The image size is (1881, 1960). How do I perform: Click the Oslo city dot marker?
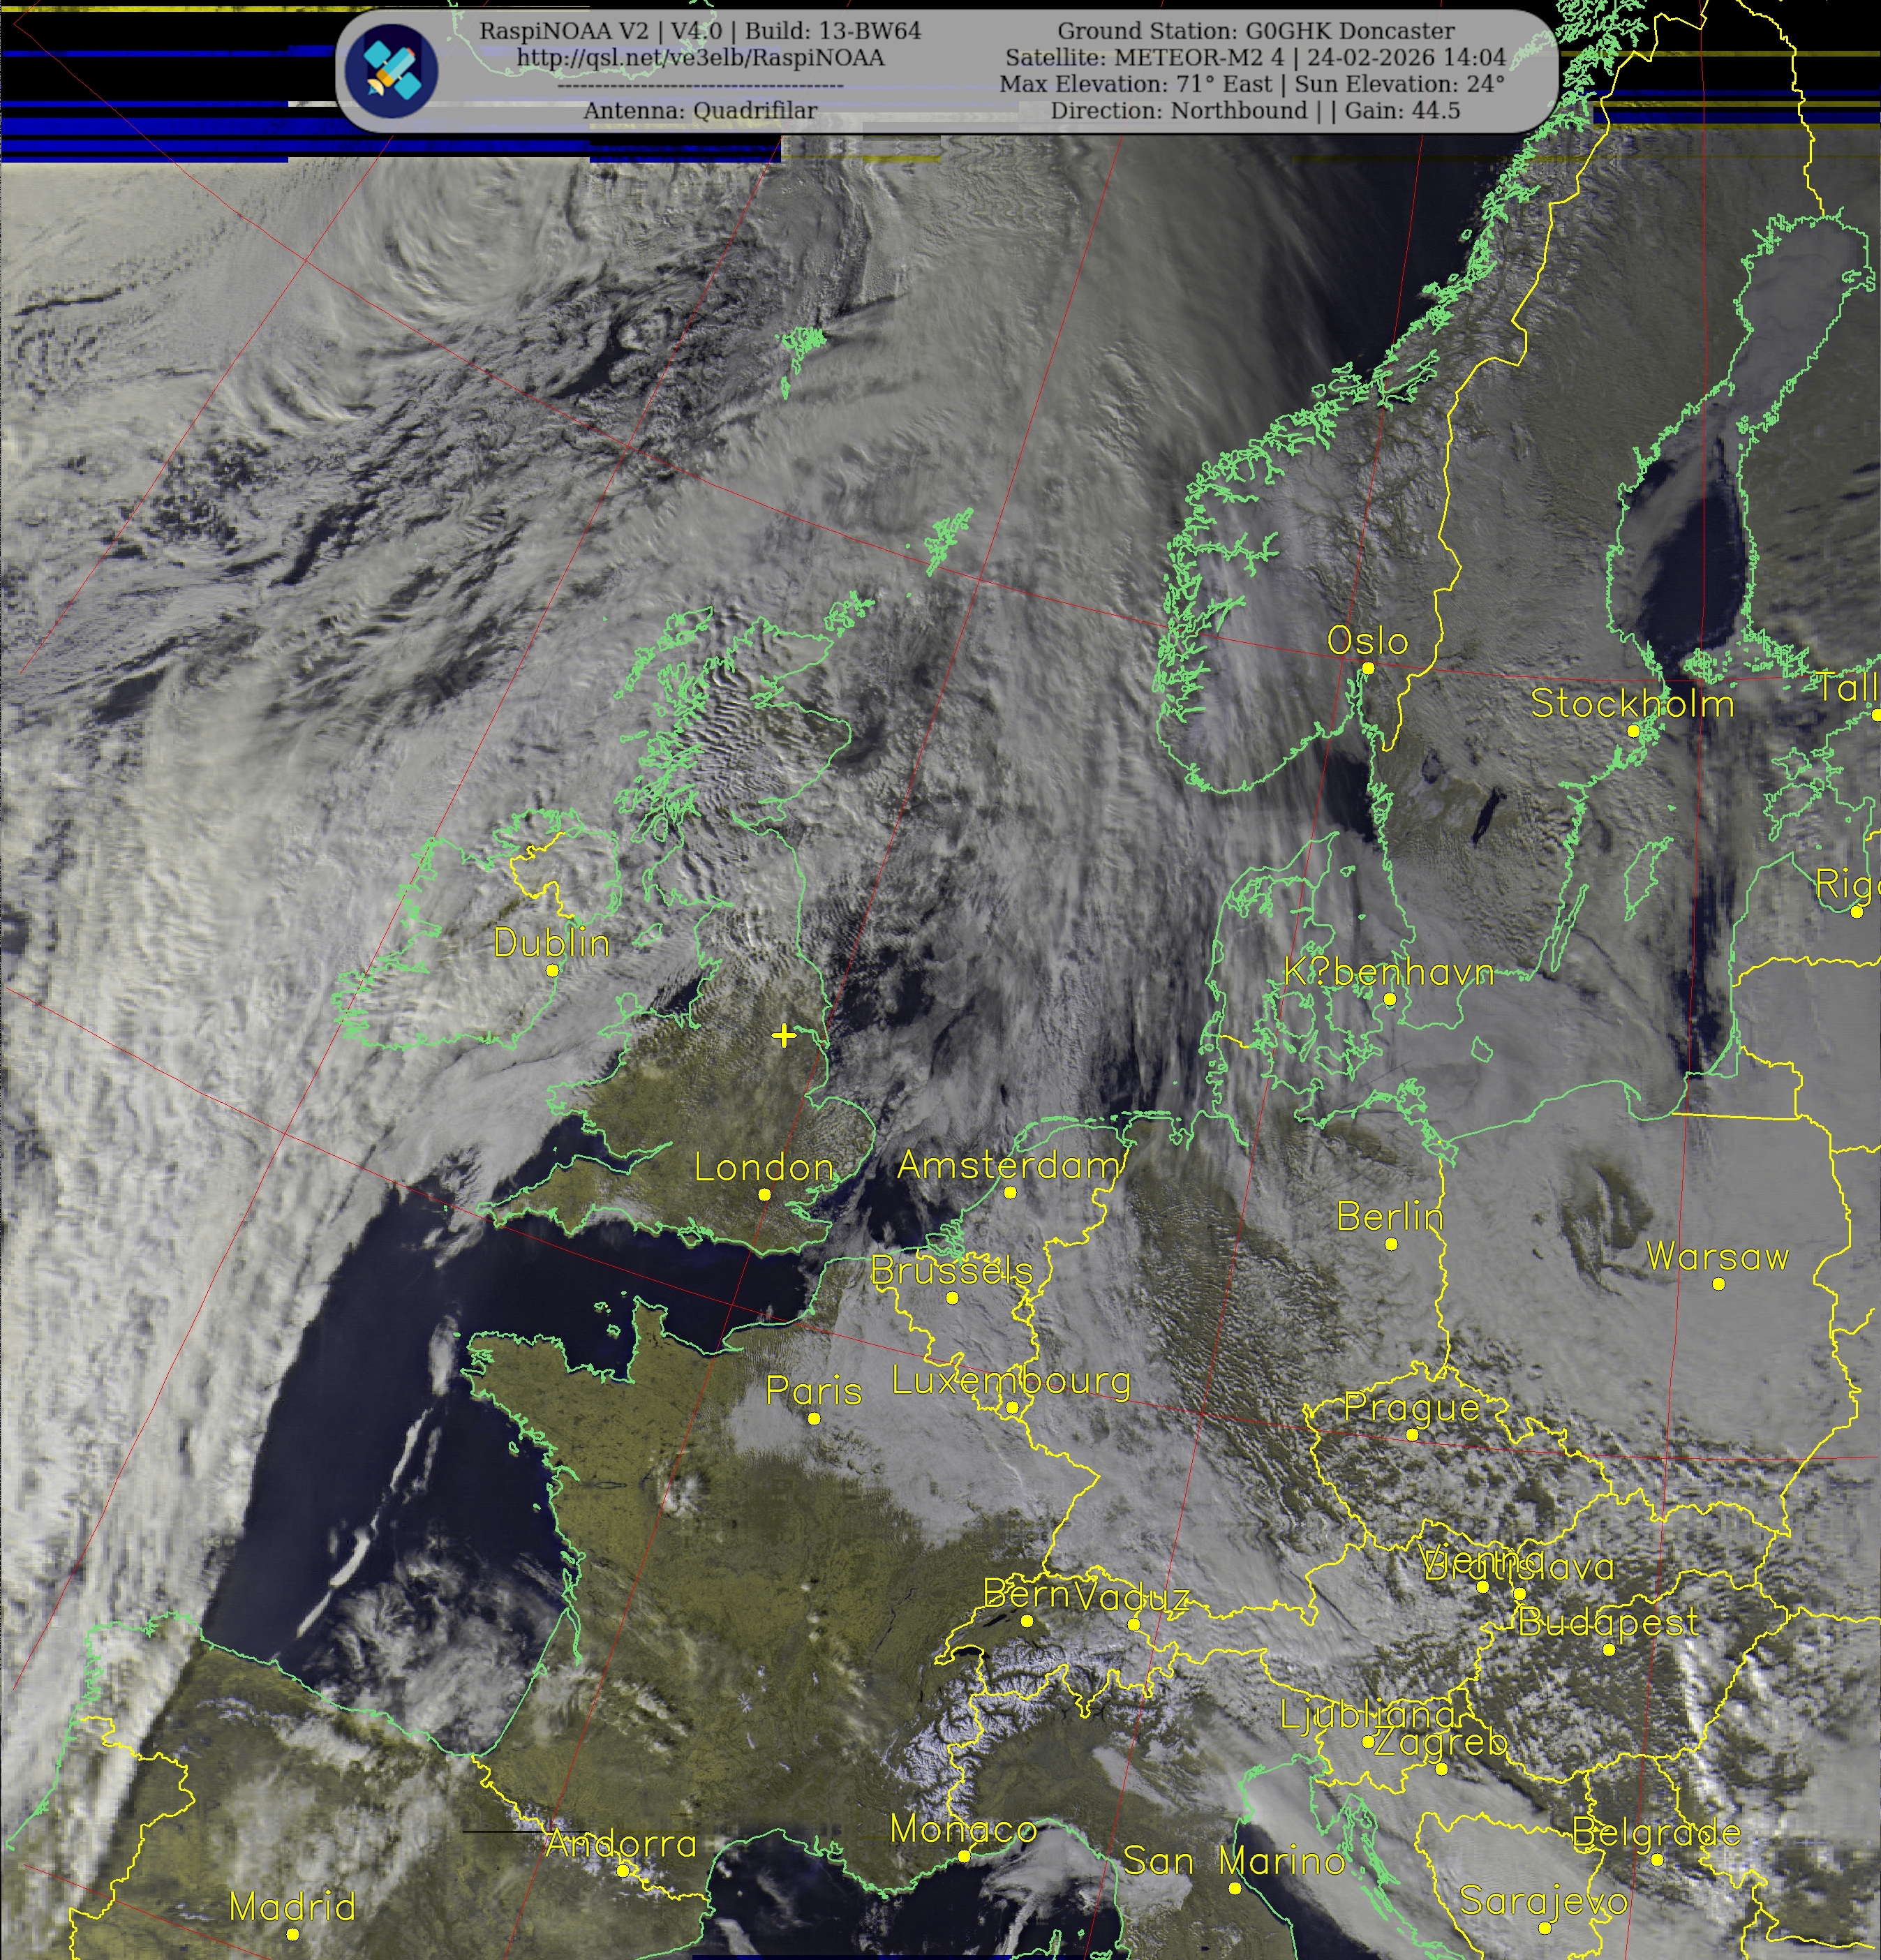(x=1368, y=668)
